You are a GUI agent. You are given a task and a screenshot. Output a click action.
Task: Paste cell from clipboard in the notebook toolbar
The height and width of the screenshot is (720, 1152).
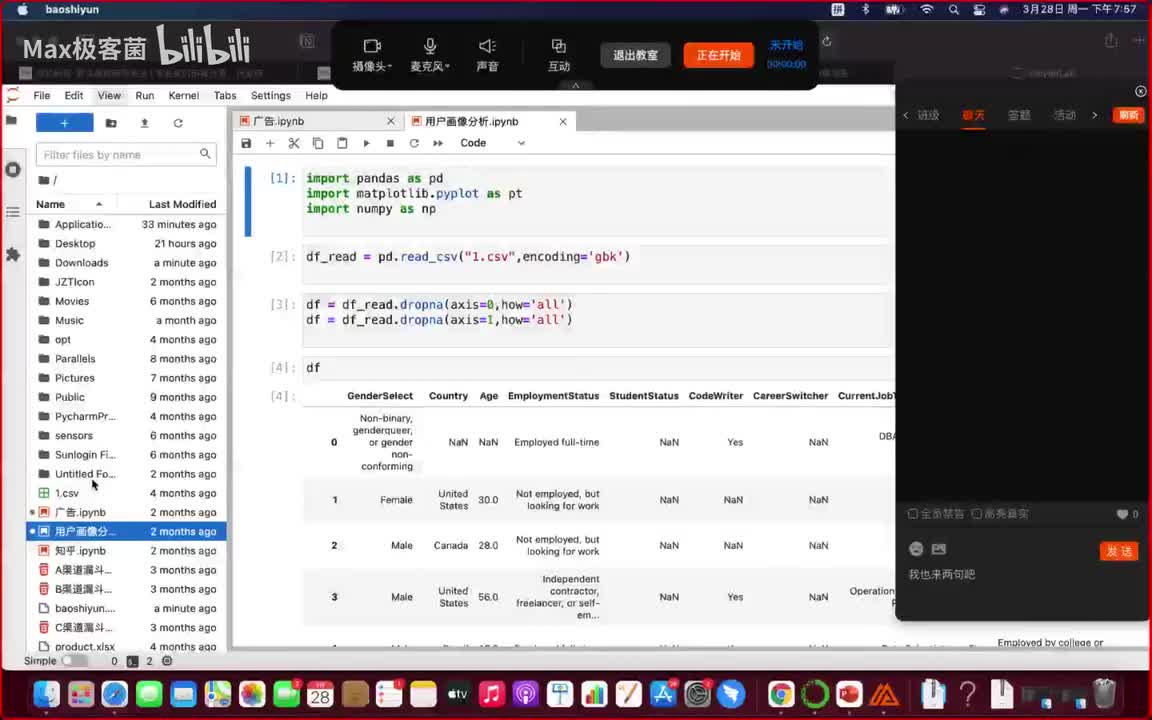[342, 143]
